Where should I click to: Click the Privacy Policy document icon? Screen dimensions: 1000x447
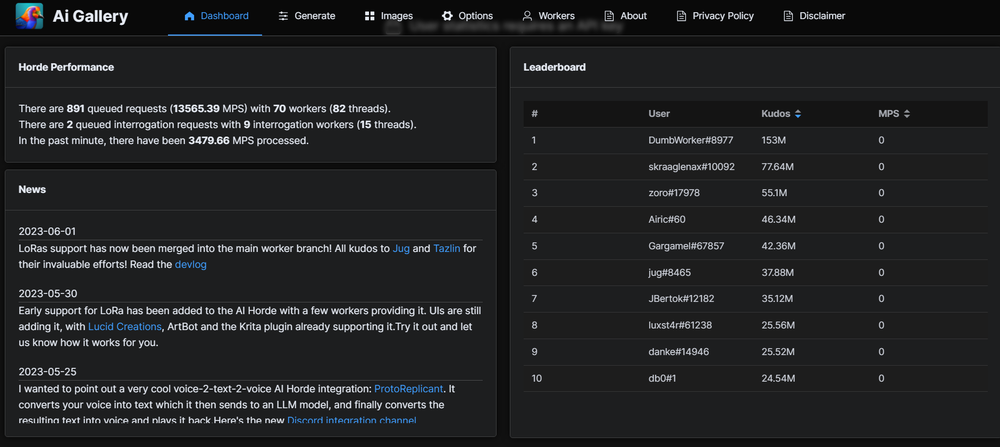[681, 16]
